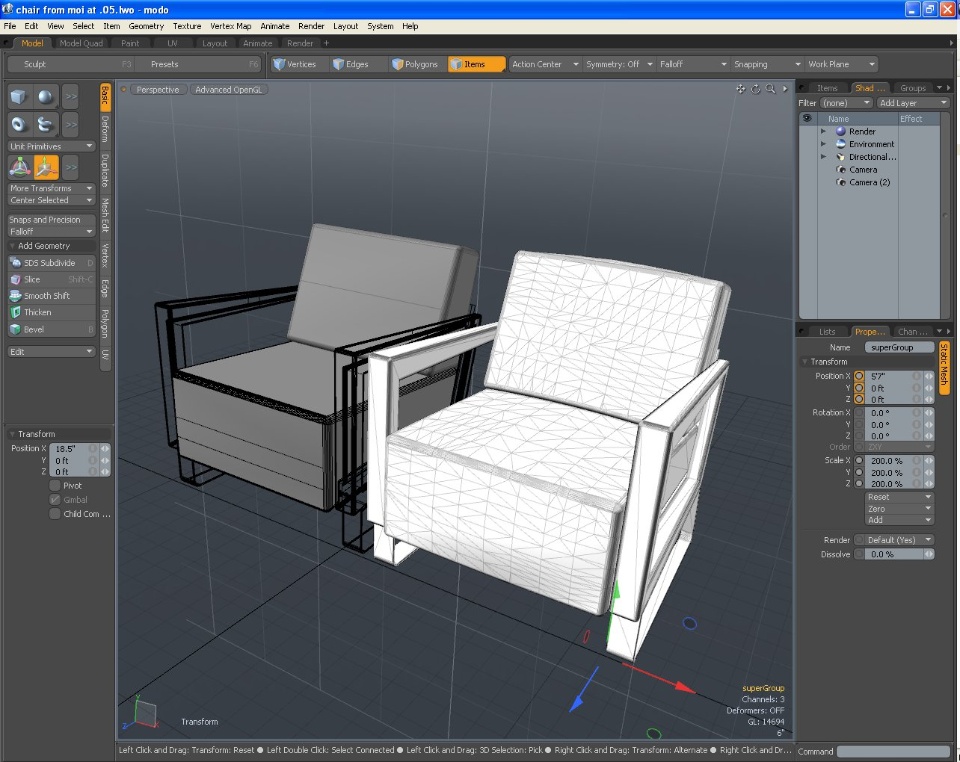The width and height of the screenshot is (960, 762).
Task: Open the Action Center dropdown
Action: coord(545,64)
